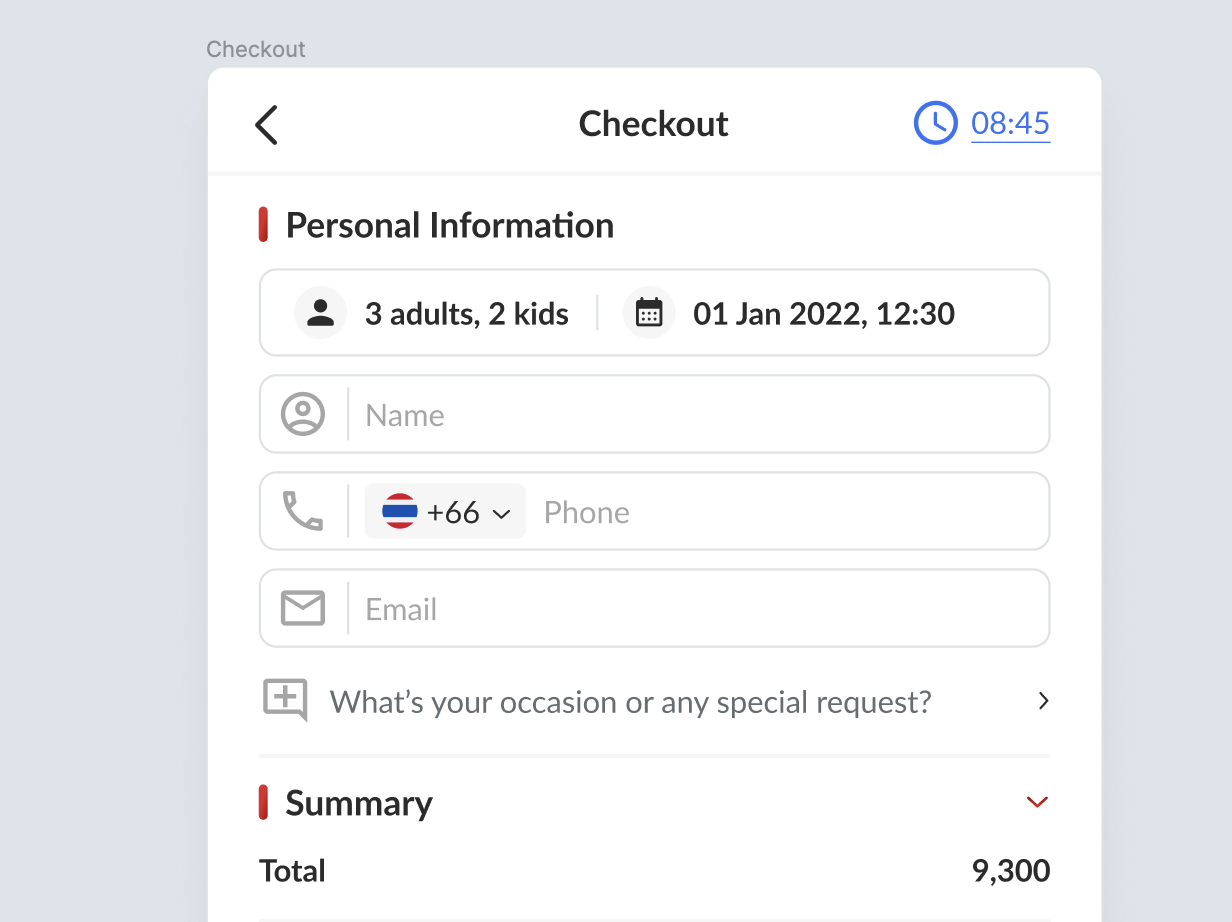Open the 3 adults, 2 kids selector

[466, 314]
